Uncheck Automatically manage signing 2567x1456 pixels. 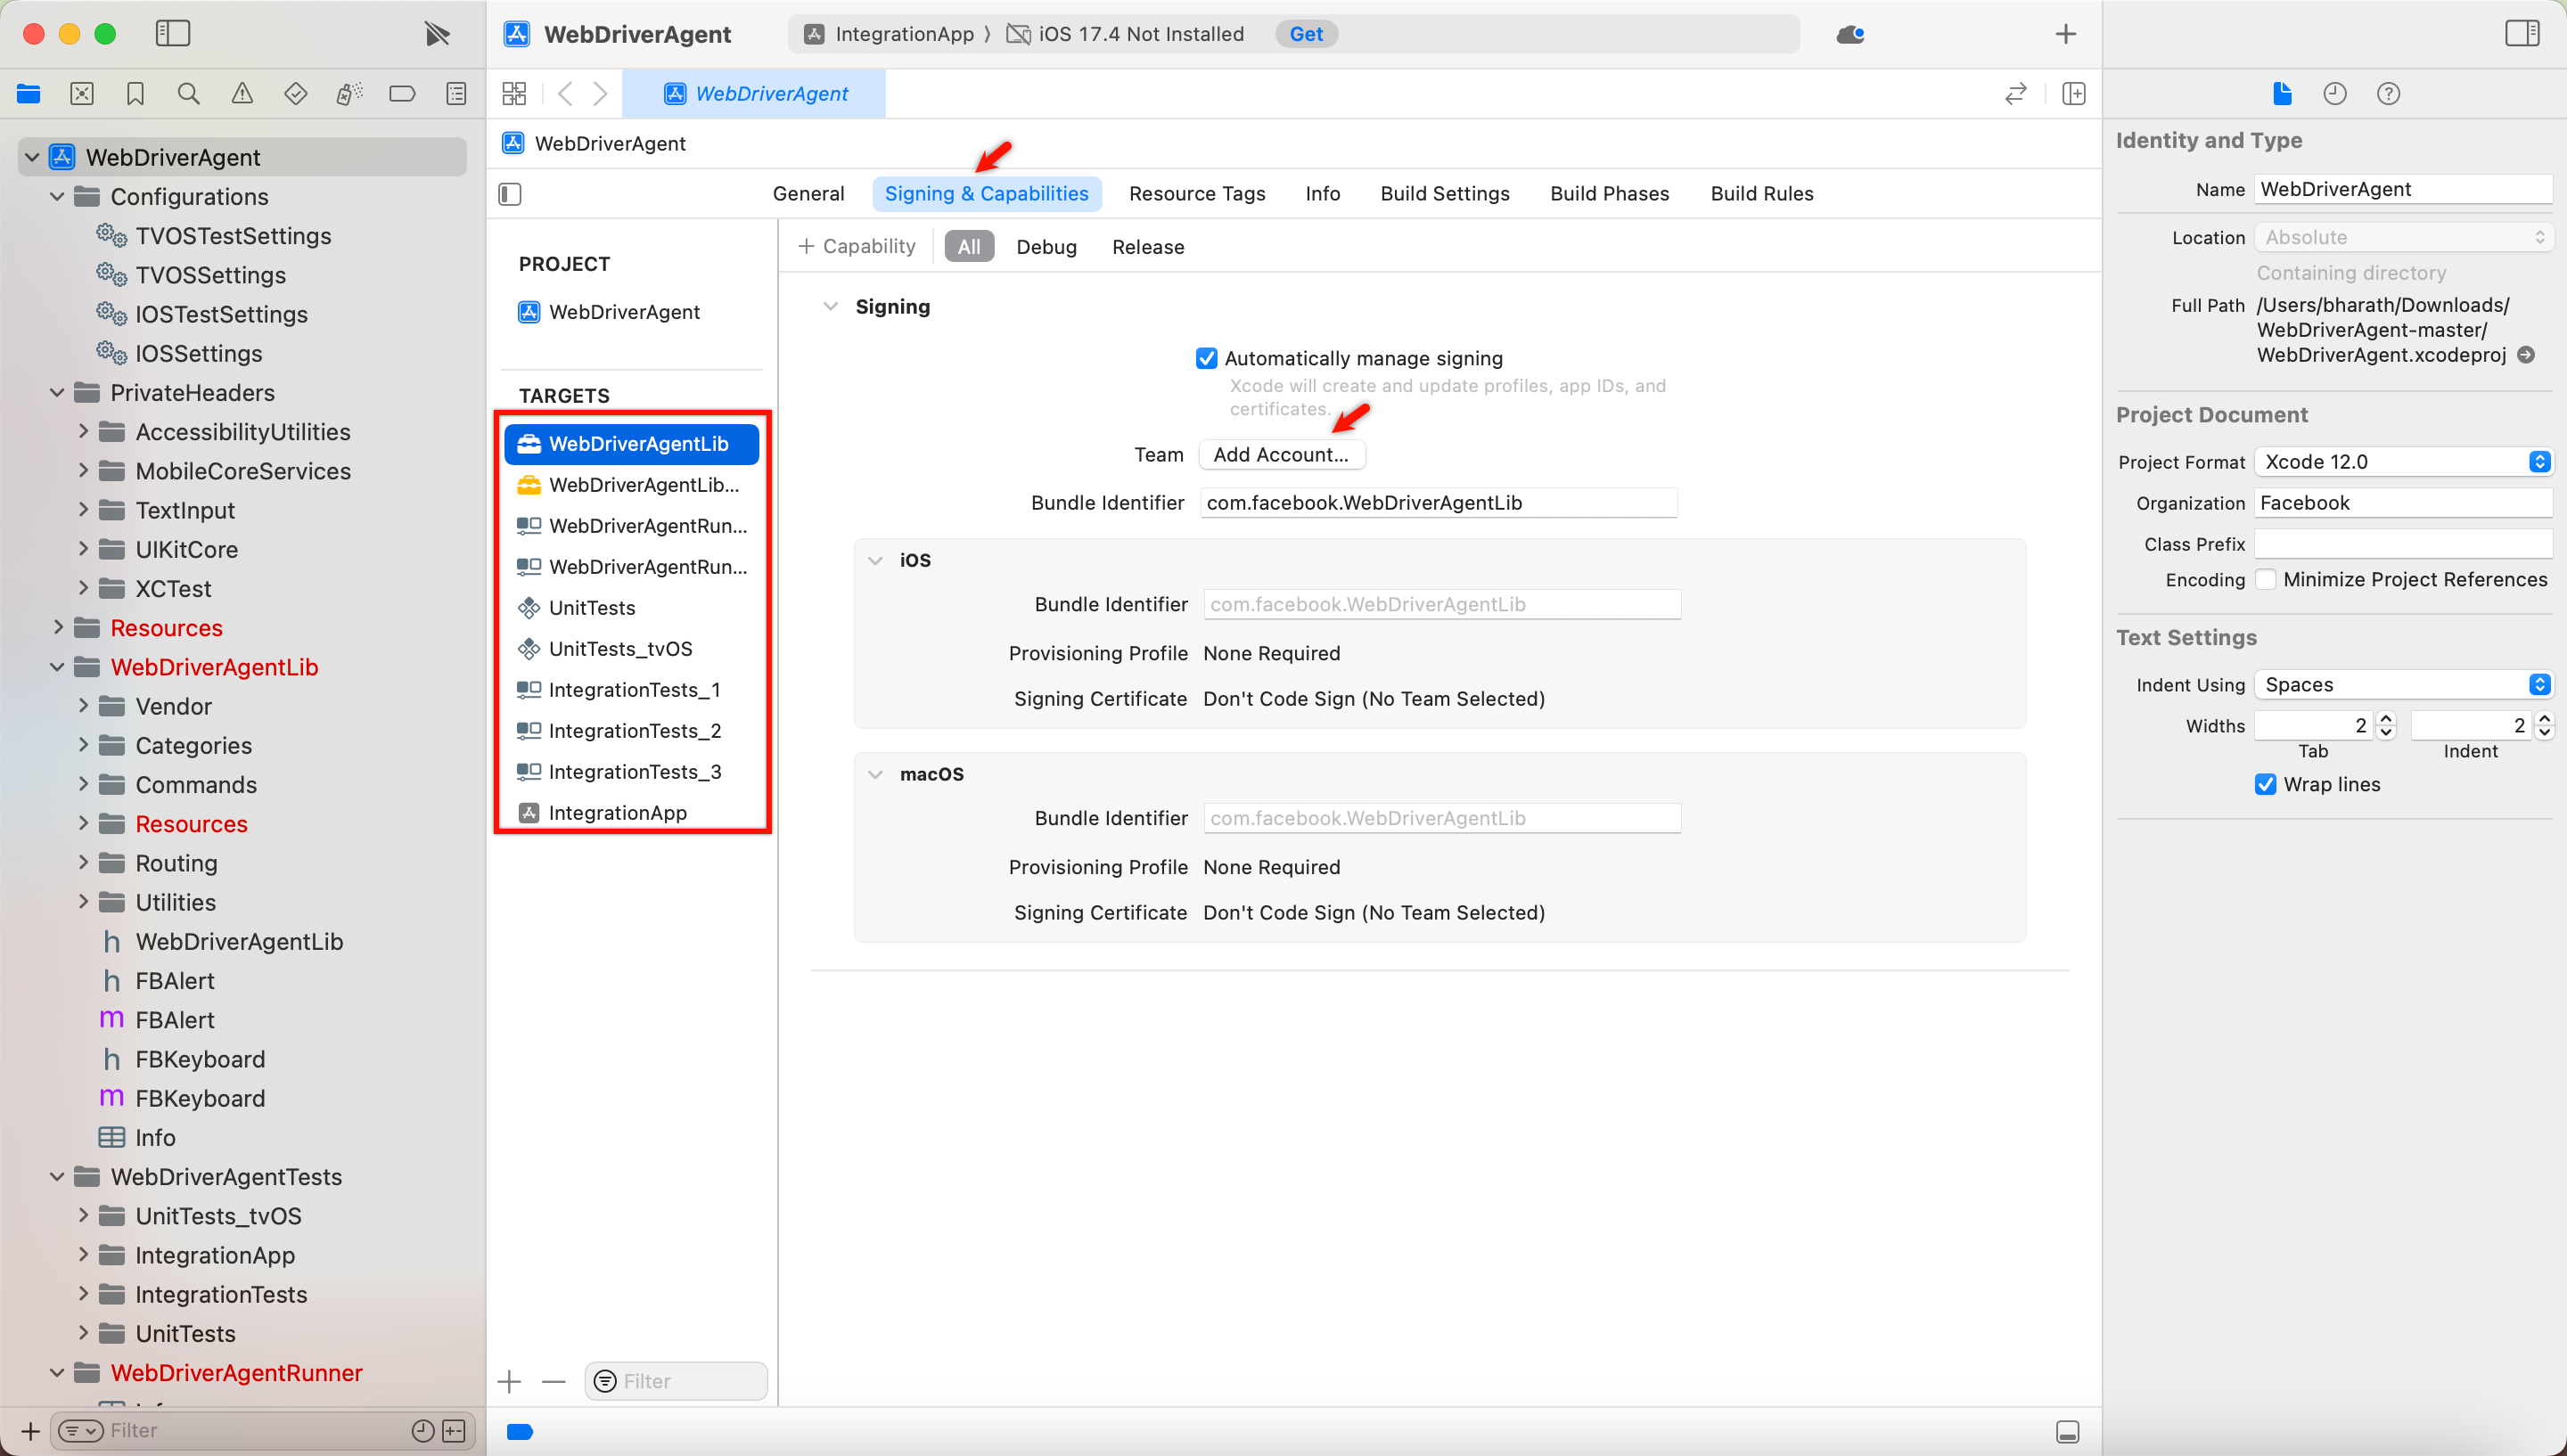coord(1206,358)
